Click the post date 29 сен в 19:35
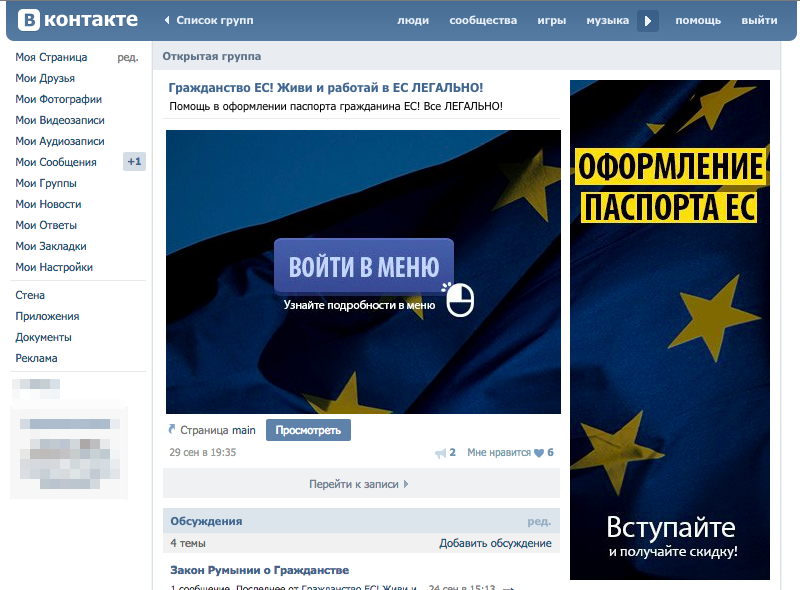800x590 pixels. pos(203,452)
